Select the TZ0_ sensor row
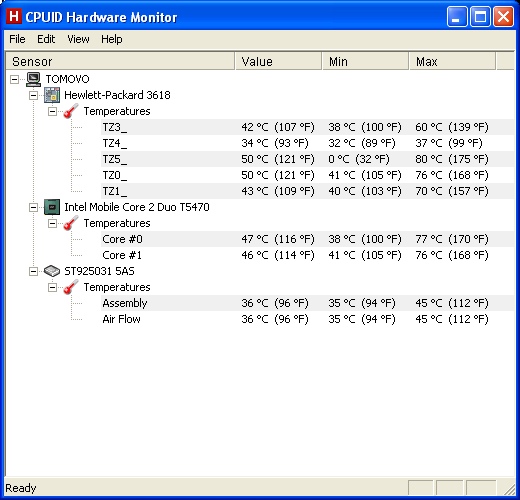 click(307, 175)
